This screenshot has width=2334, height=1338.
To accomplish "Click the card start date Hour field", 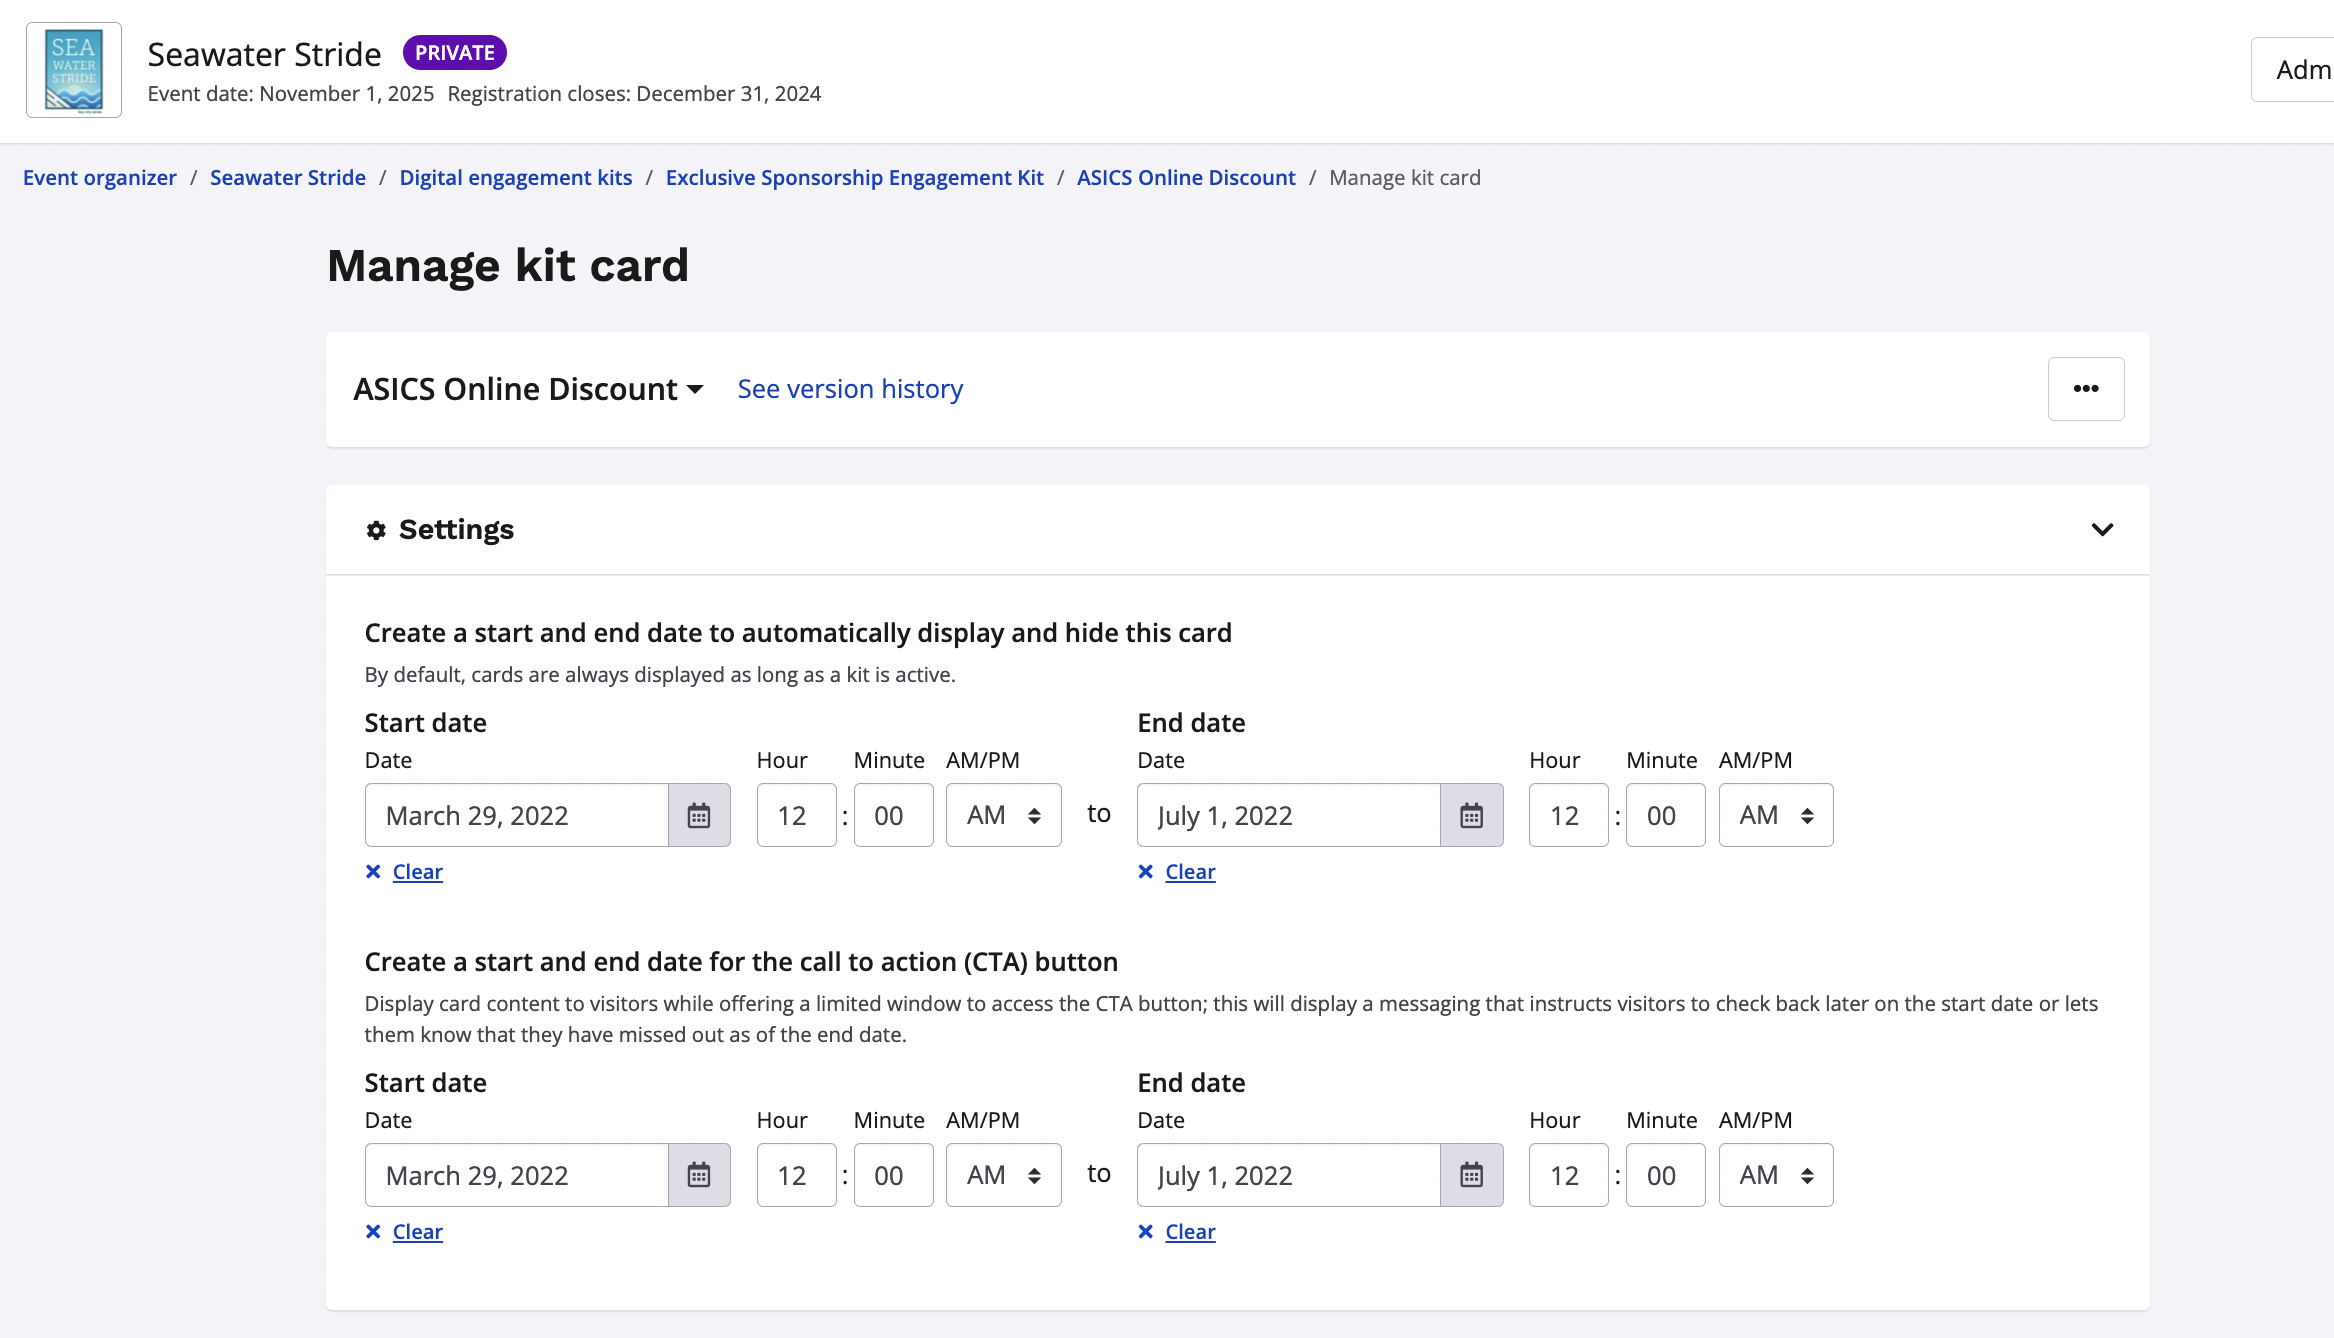I will pyautogui.click(x=795, y=815).
